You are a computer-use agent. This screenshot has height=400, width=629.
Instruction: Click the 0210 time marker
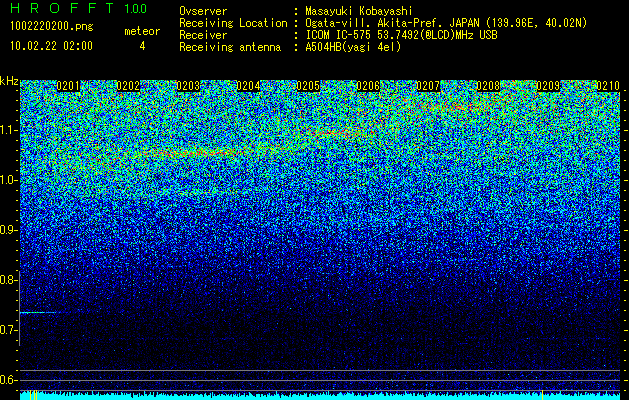[x=608, y=86]
